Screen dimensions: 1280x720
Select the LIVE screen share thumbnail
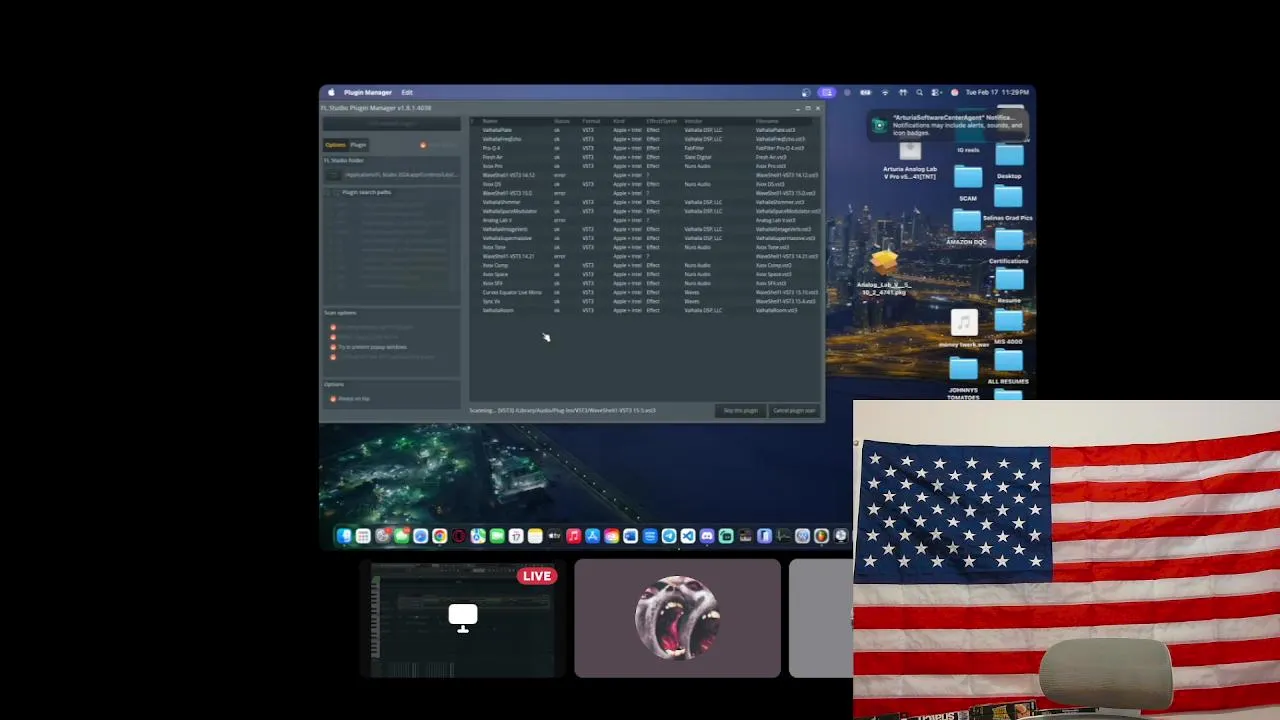click(463, 620)
